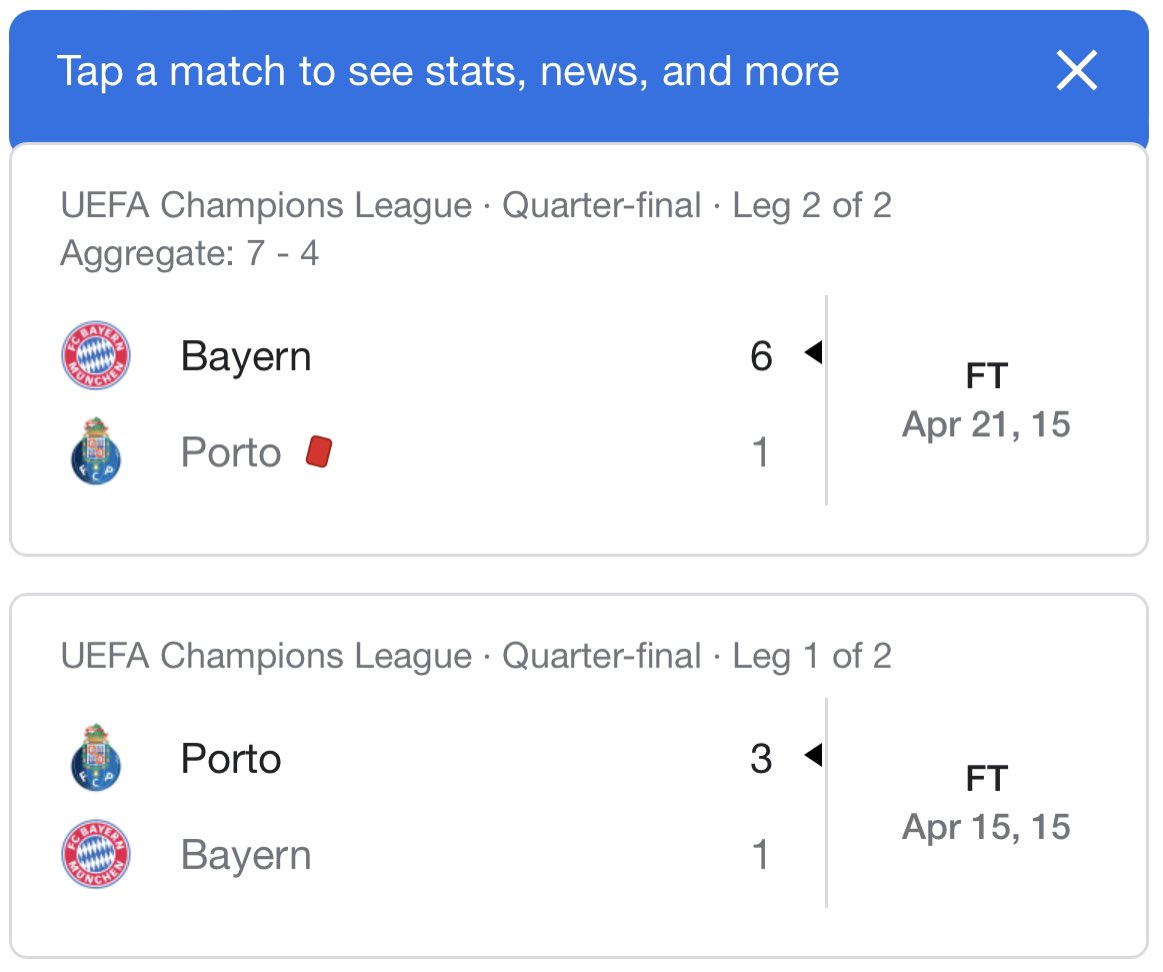
Task: Click Porto team name in Leg 2 match
Action: 231,453
